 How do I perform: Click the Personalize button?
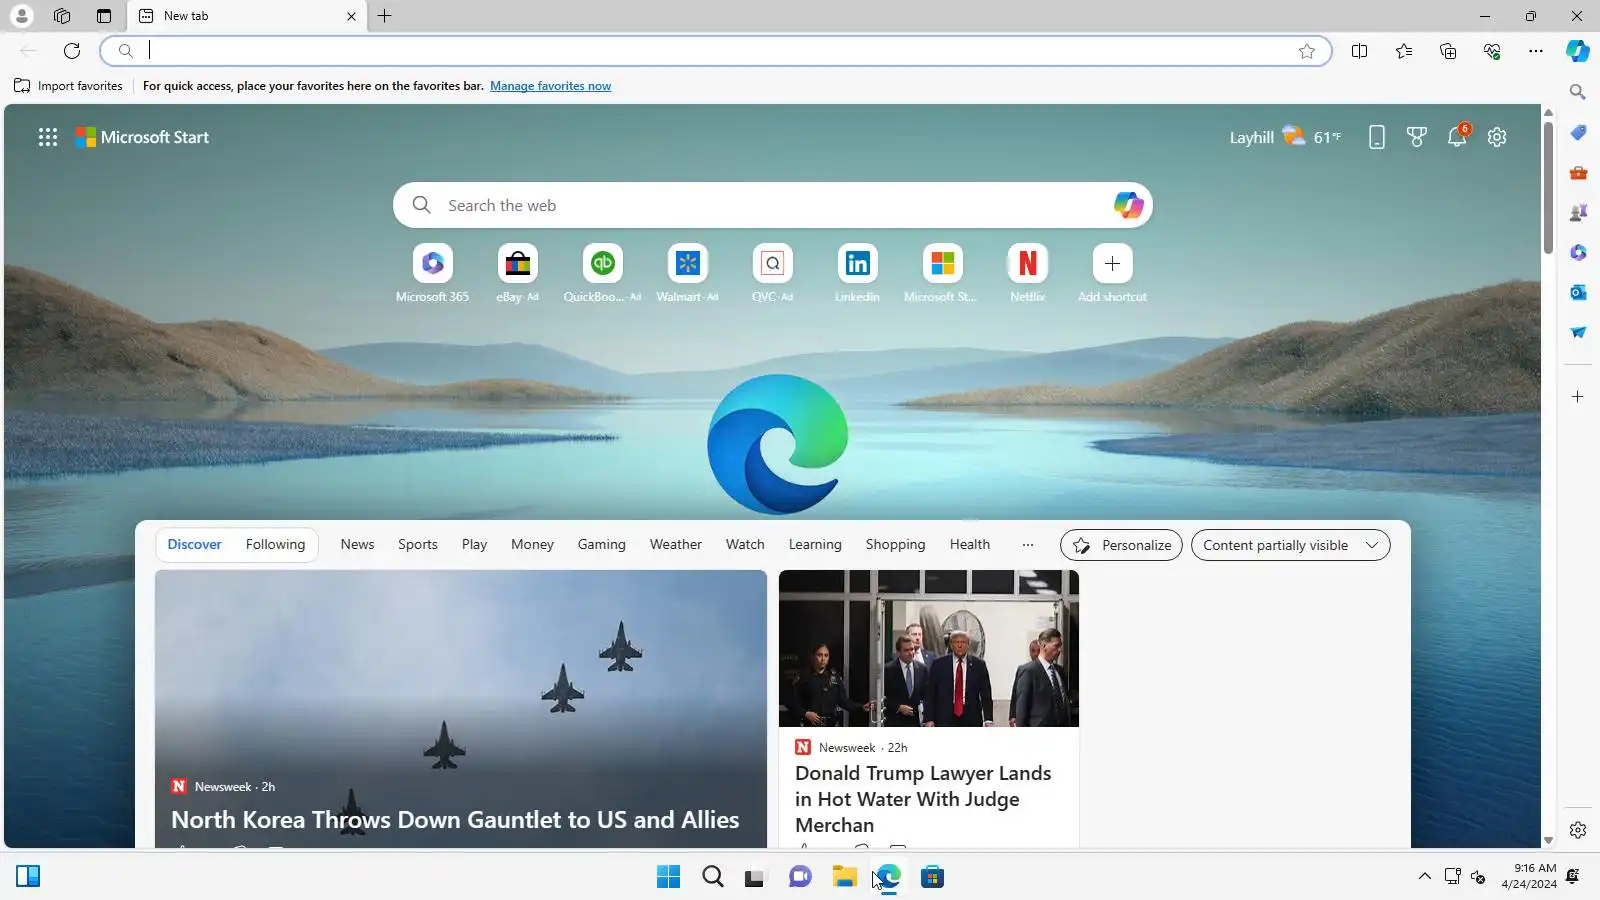1121,545
